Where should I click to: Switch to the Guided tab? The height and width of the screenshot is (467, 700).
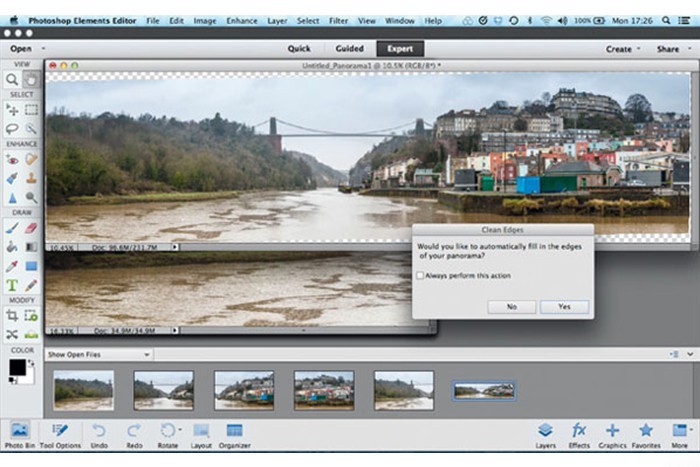[x=349, y=48]
